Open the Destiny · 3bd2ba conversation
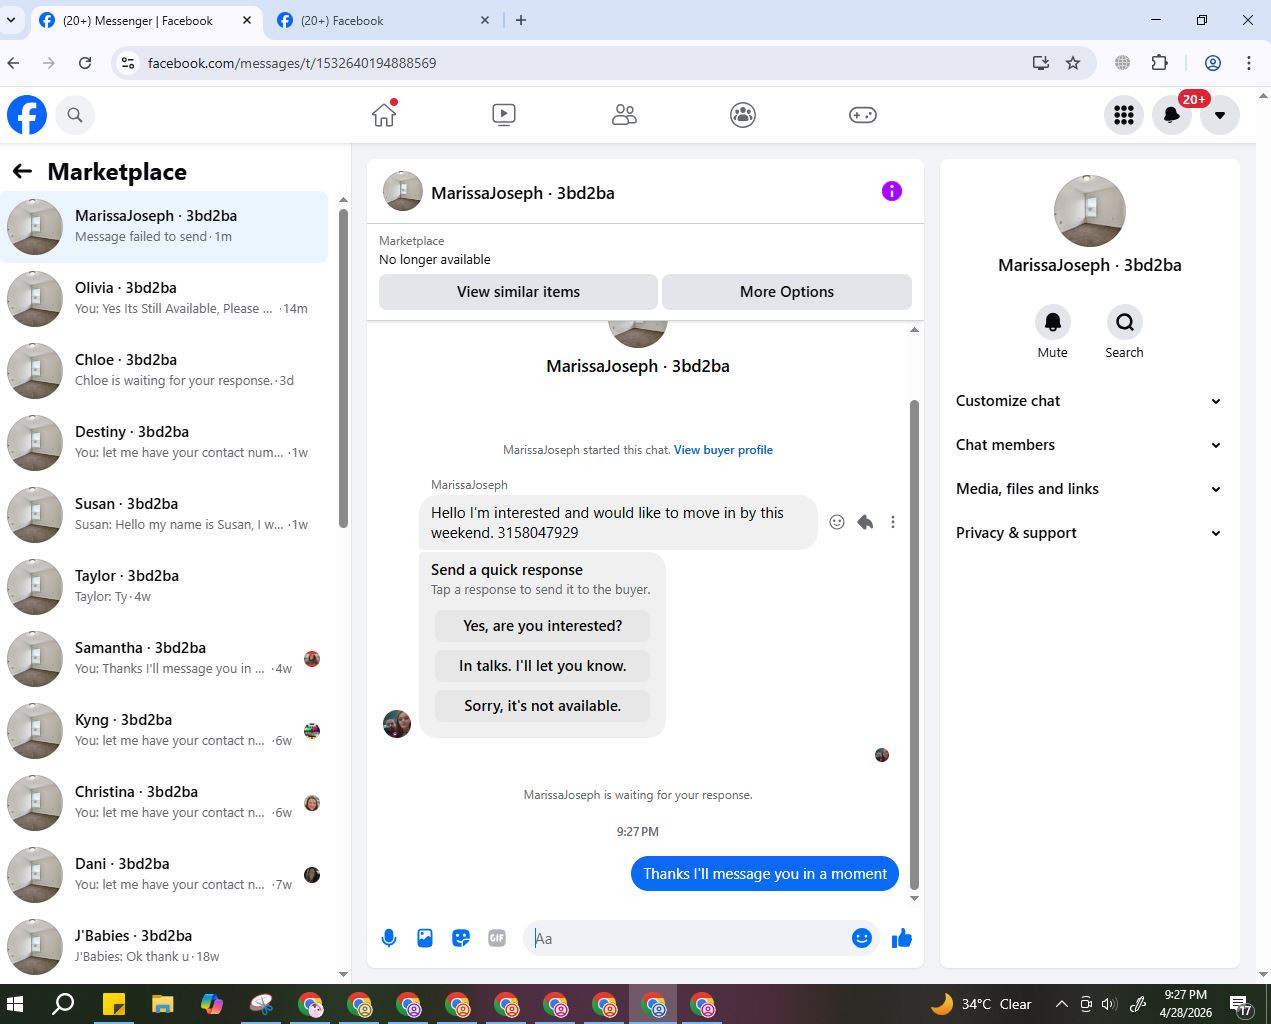Screen dimensions: 1271x1024 click(164, 443)
